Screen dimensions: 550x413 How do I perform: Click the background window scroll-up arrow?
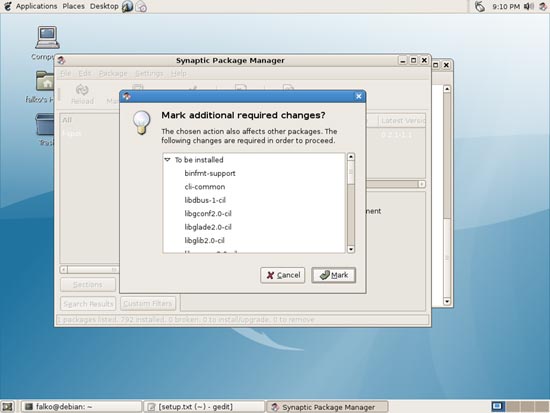coord(447,89)
